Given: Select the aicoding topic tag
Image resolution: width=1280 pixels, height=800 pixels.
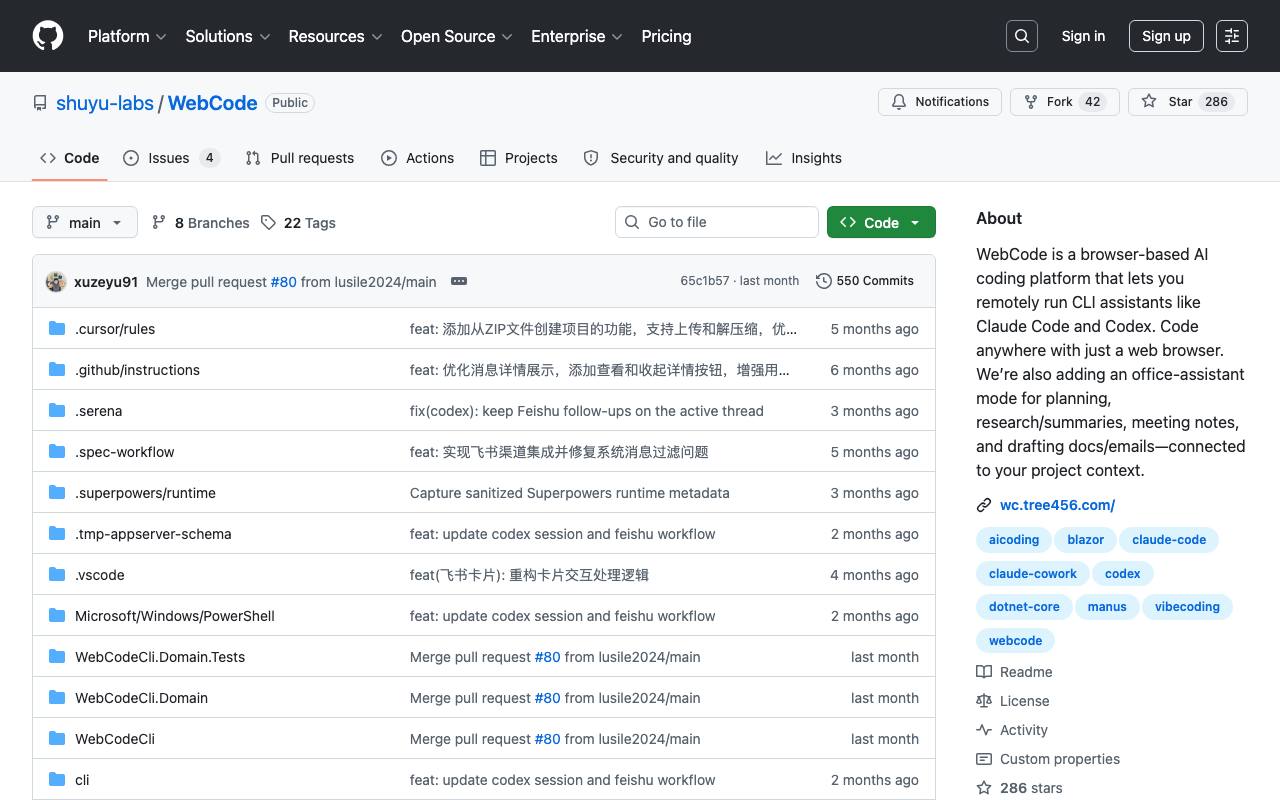Looking at the screenshot, I should [x=1014, y=540].
